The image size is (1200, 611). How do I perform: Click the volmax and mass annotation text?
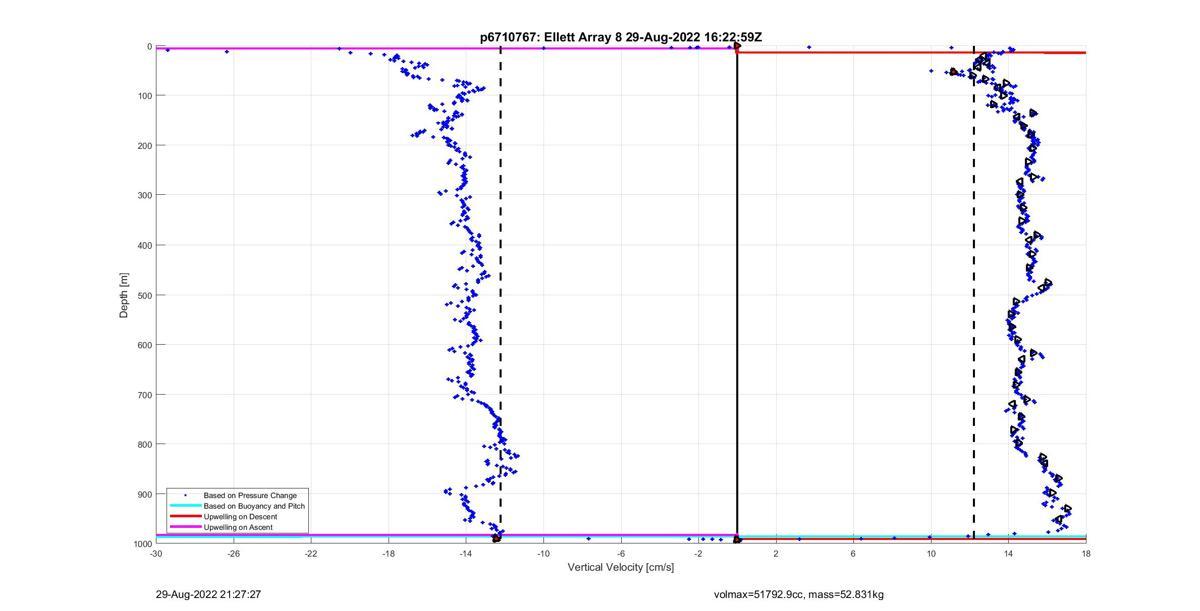[798, 595]
